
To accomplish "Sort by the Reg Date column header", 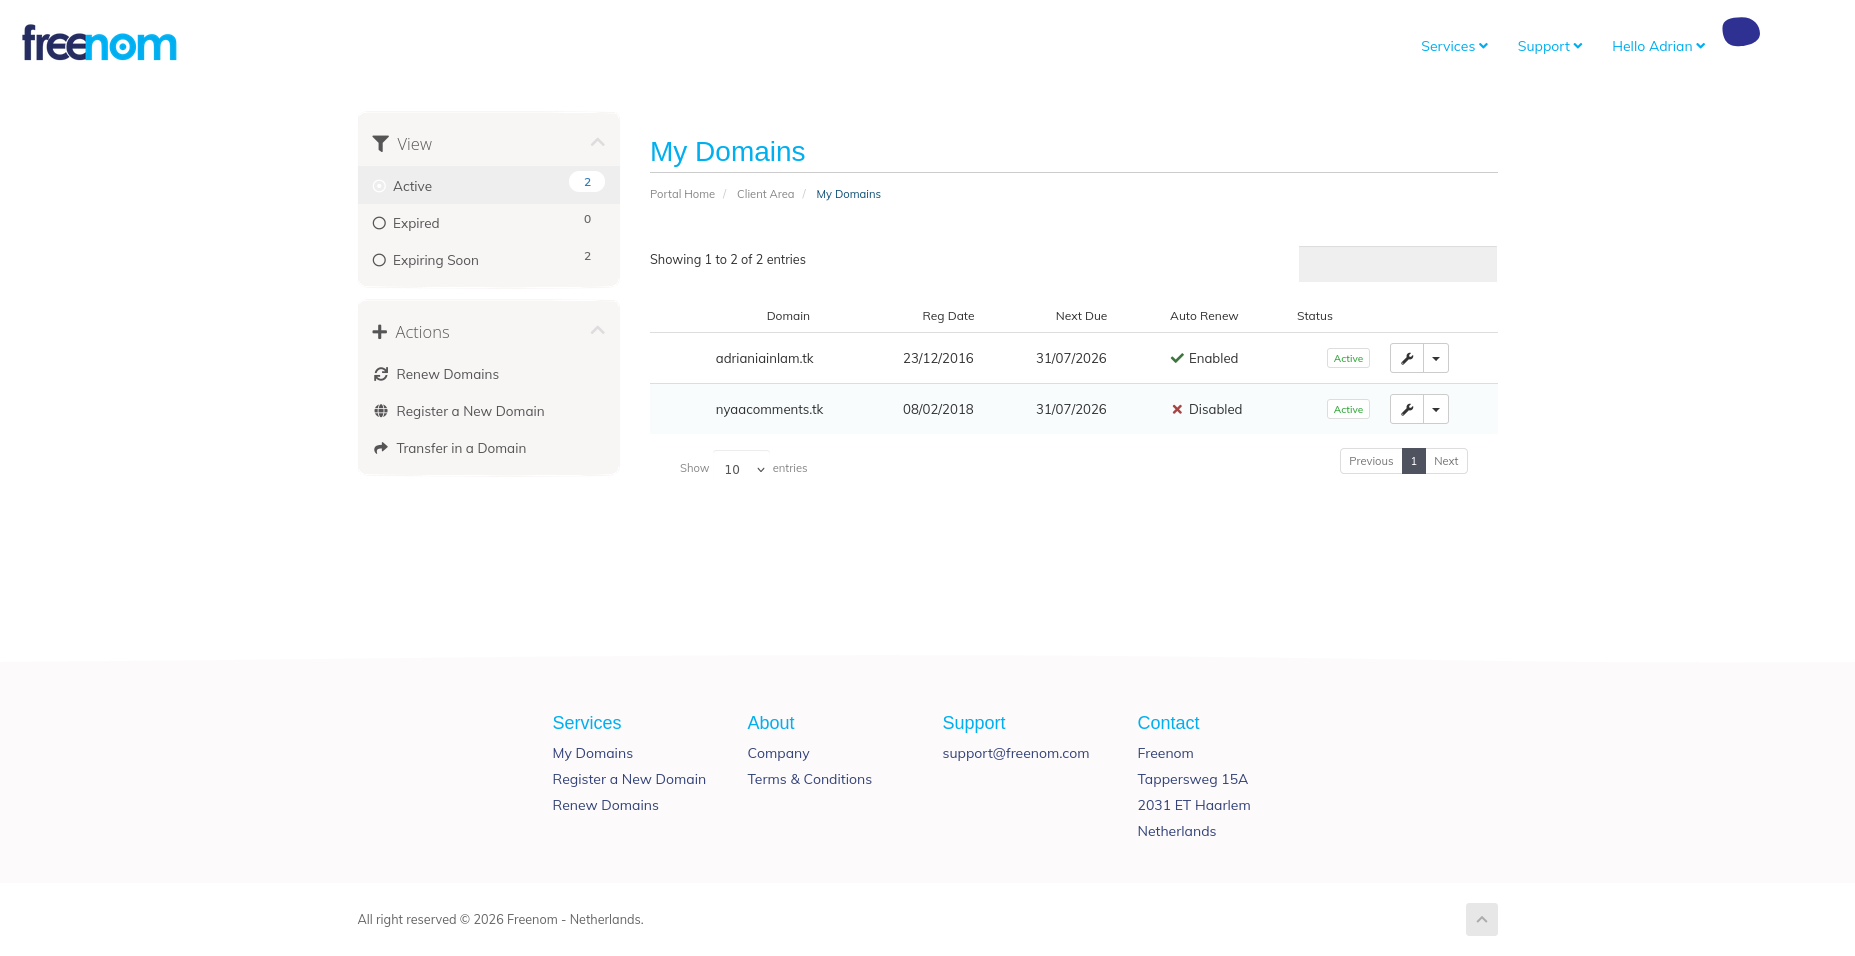I will [948, 316].
